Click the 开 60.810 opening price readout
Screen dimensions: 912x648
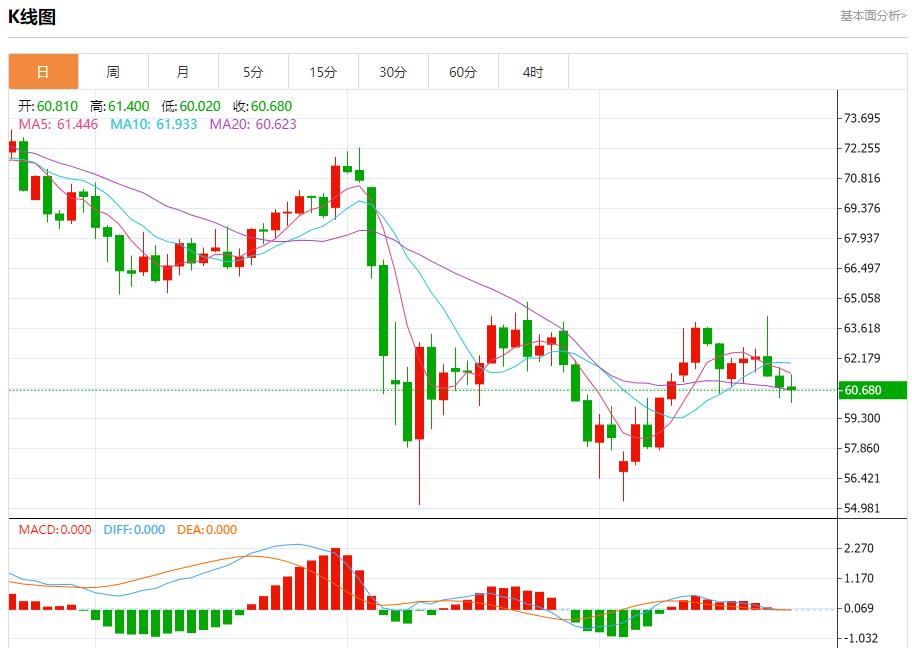pyautogui.click(x=48, y=106)
